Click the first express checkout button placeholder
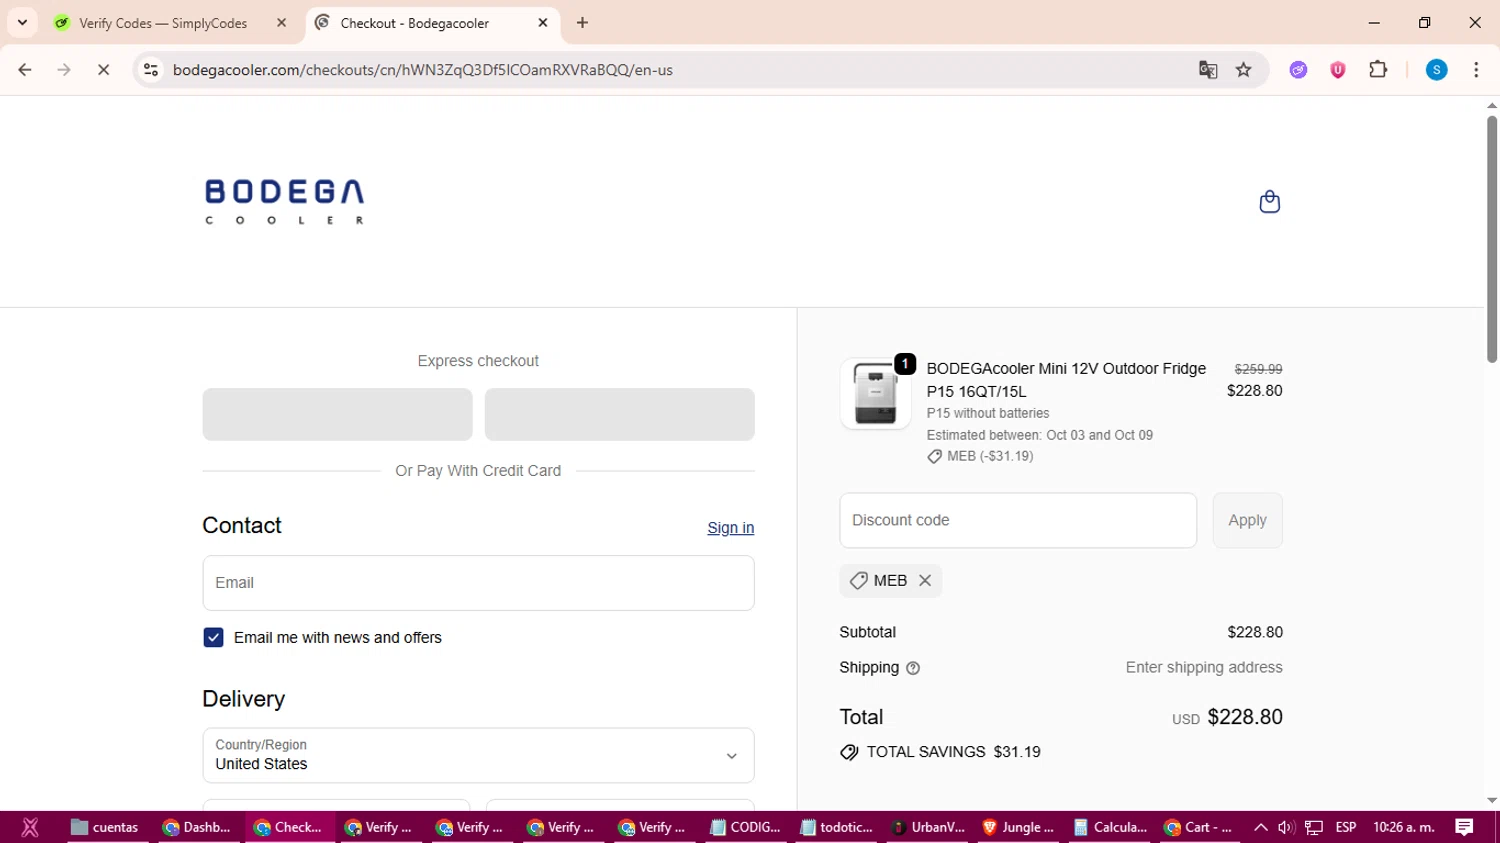The image size is (1500, 843). [337, 415]
